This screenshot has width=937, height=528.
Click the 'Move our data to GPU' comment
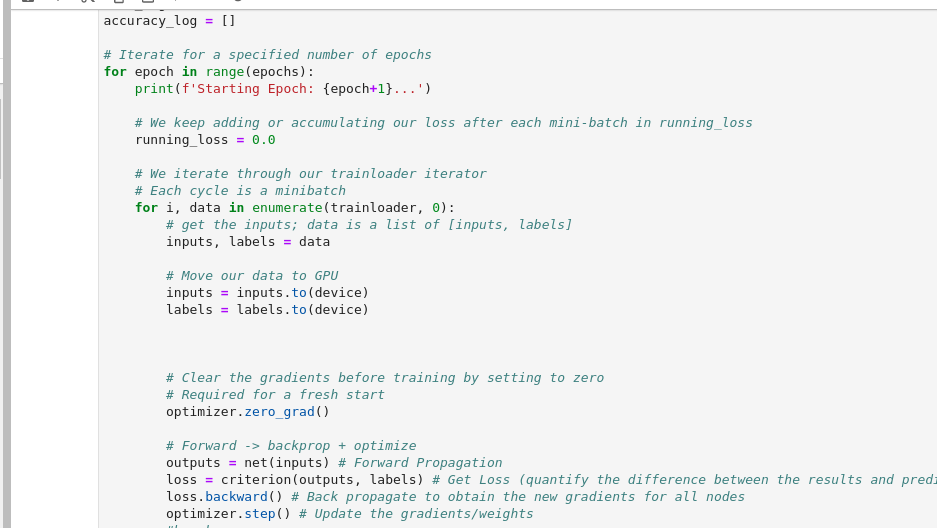point(252,276)
